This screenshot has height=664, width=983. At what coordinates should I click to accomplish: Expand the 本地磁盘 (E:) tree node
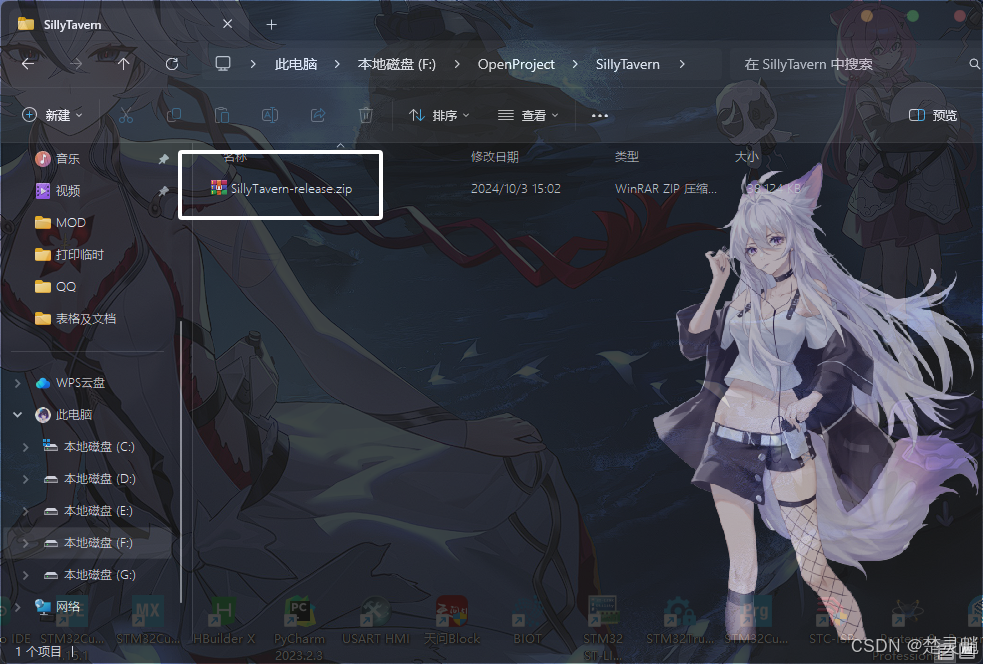pyautogui.click(x=25, y=510)
